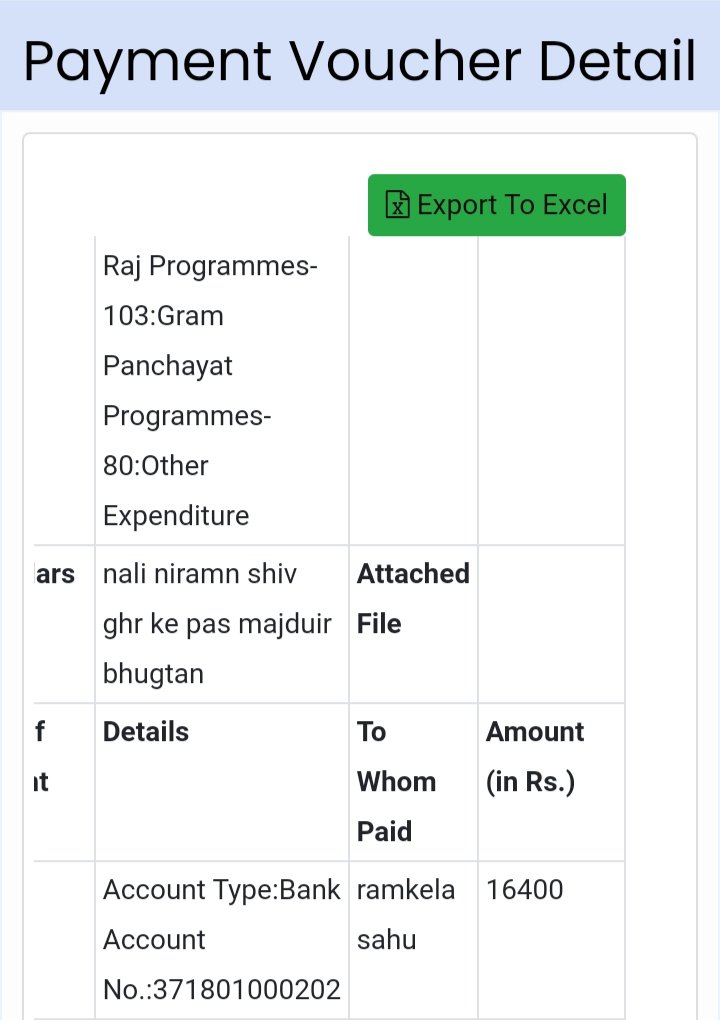Screen dimensions: 720x1020
Task: Click the 16400 amount cell
Action: [525, 890]
